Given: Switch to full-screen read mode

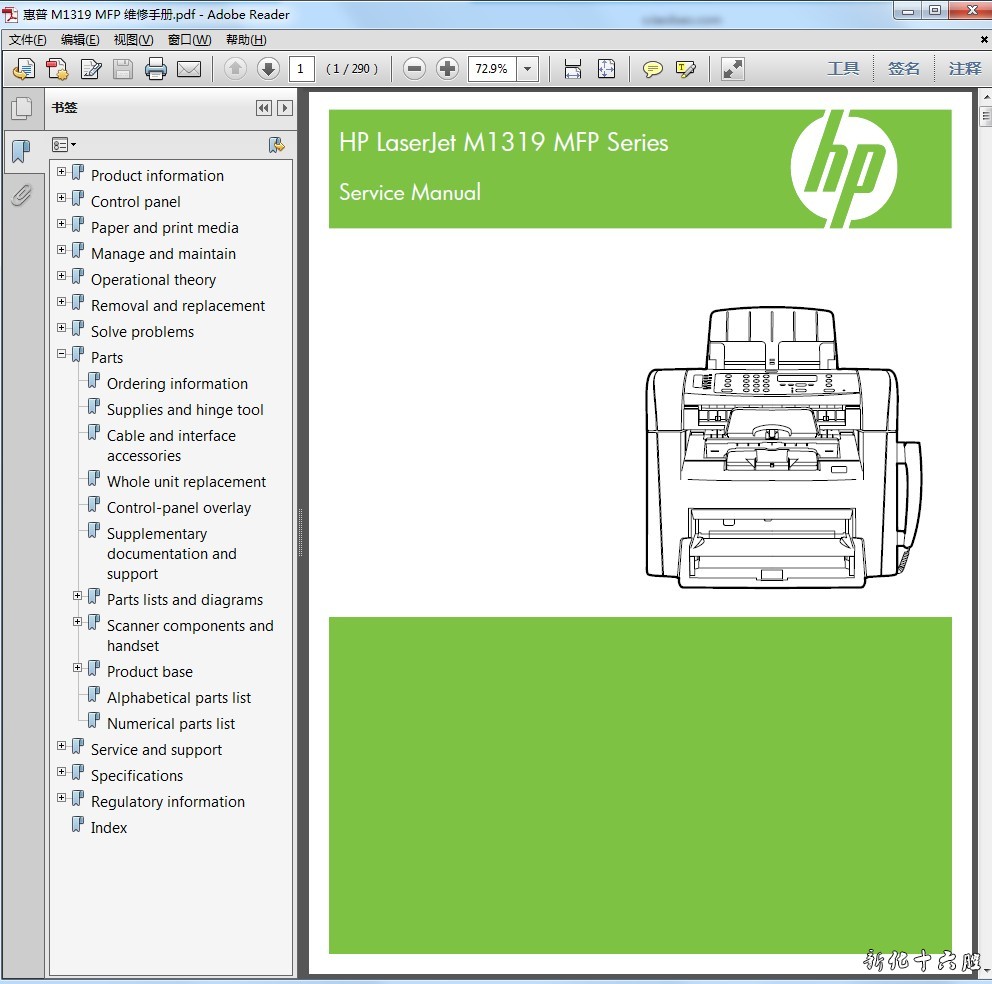Looking at the screenshot, I should pyautogui.click(x=733, y=69).
